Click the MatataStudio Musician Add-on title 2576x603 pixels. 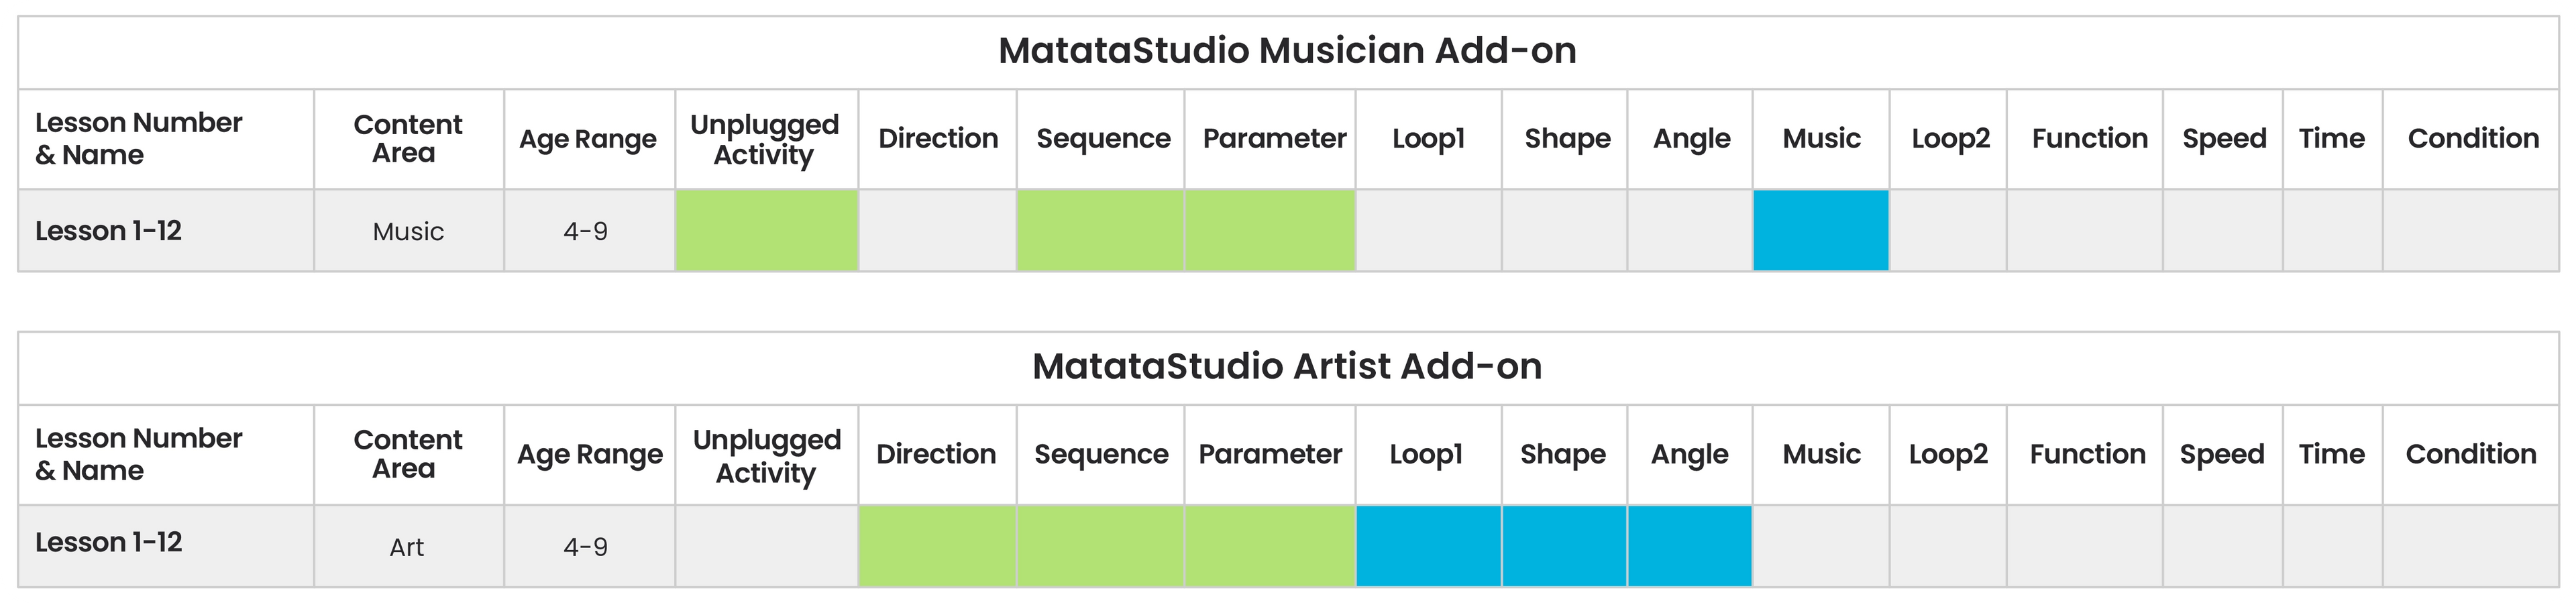pyautogui.click(x=1287, y=51)
